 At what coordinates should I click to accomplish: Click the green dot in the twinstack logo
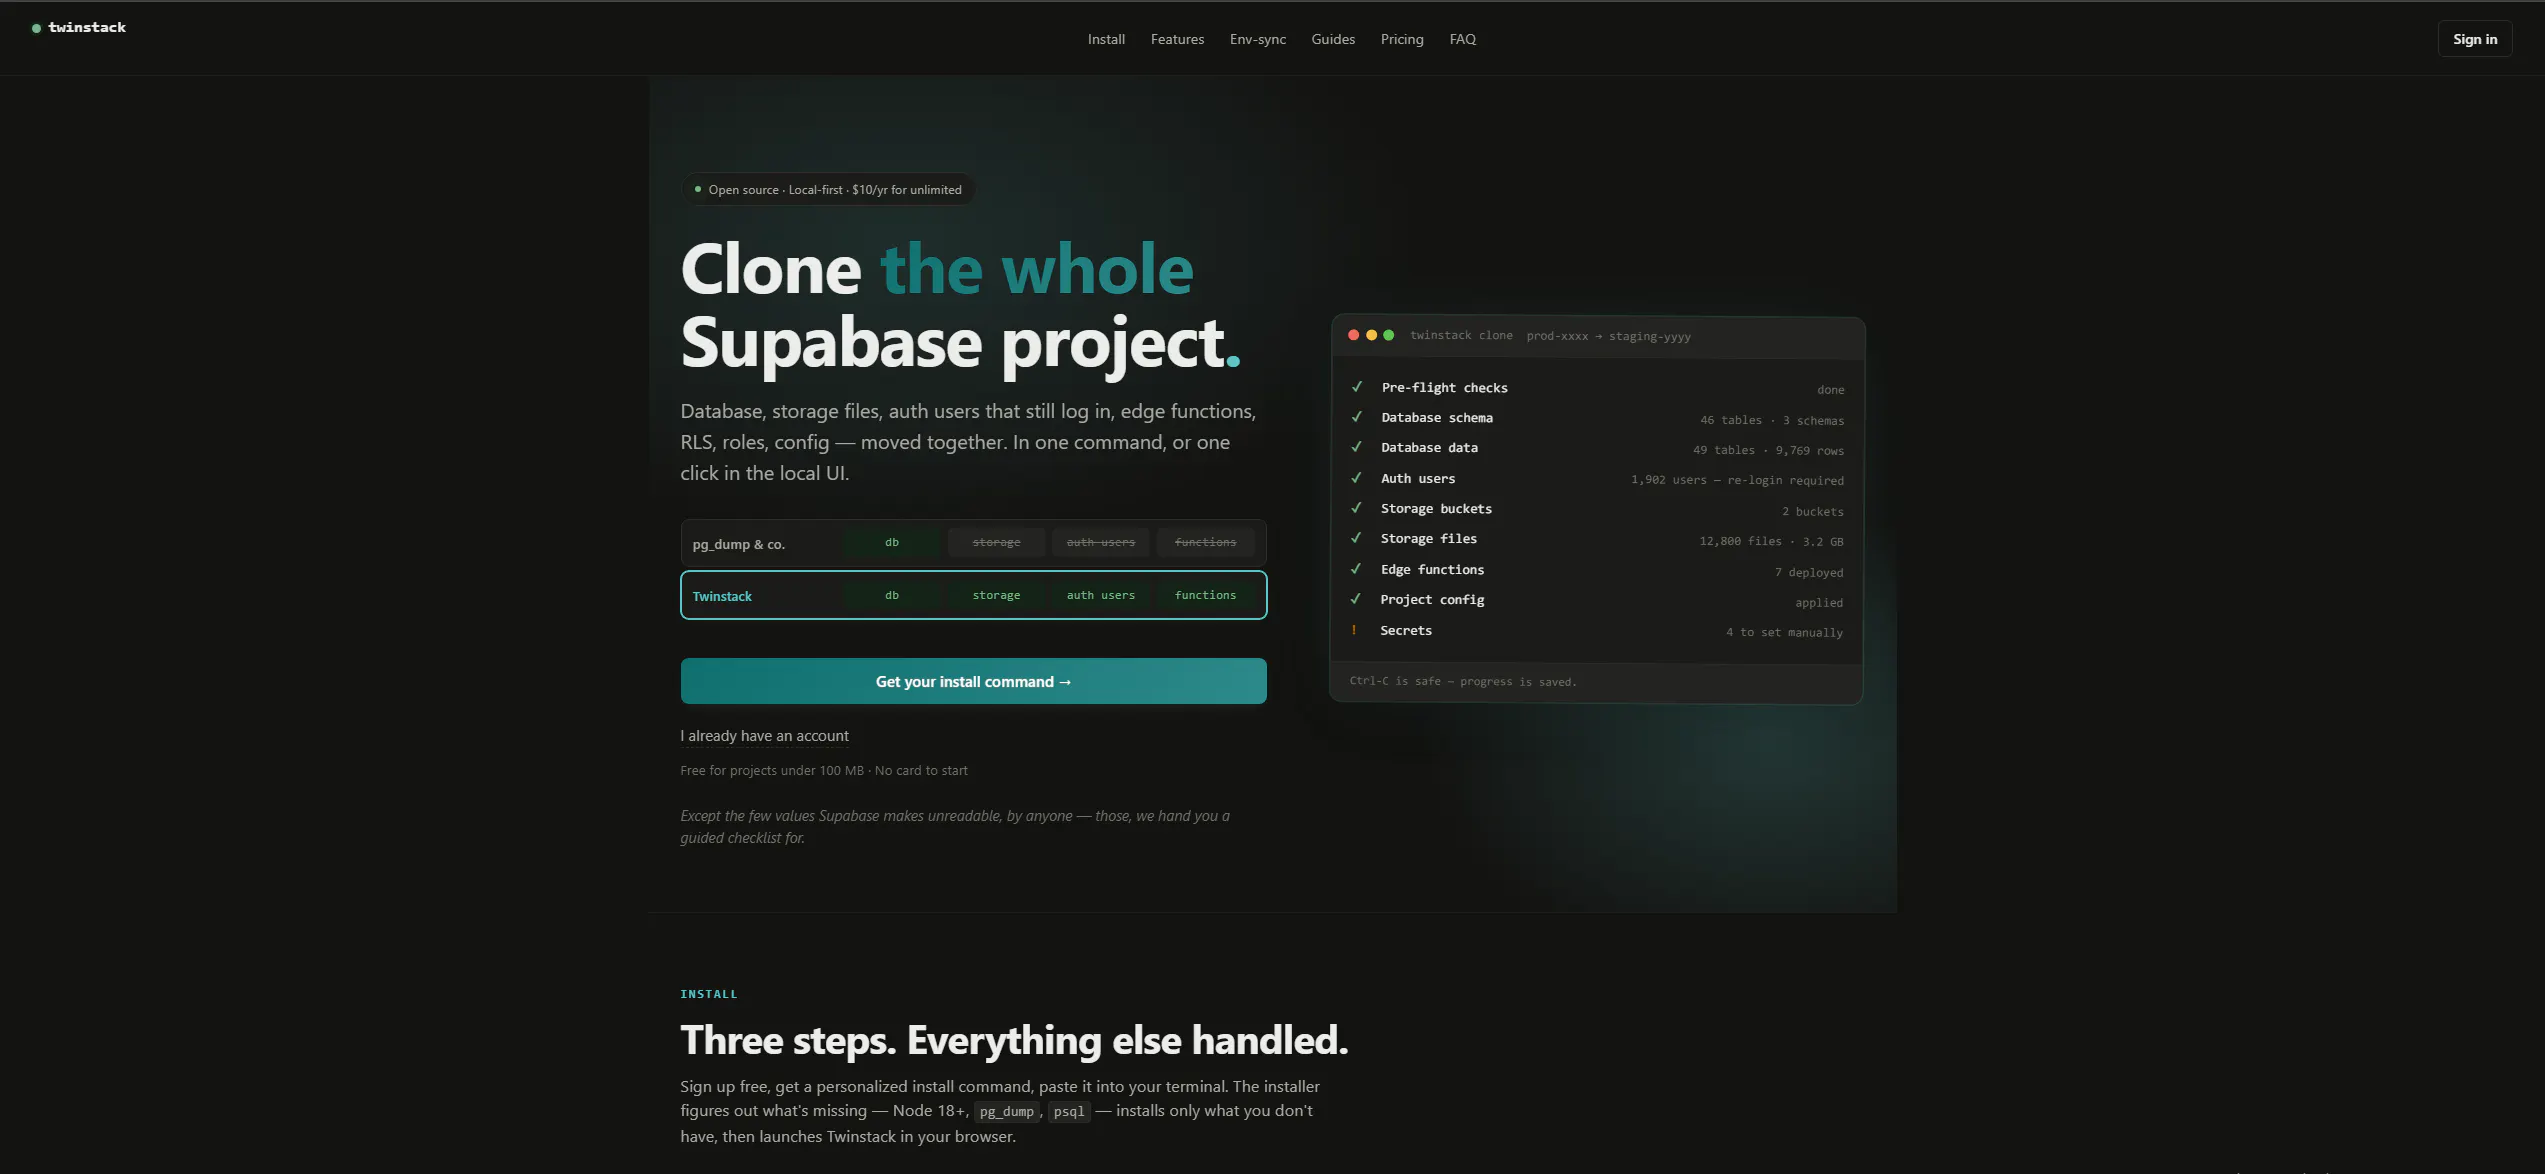[x=36, y=28]
